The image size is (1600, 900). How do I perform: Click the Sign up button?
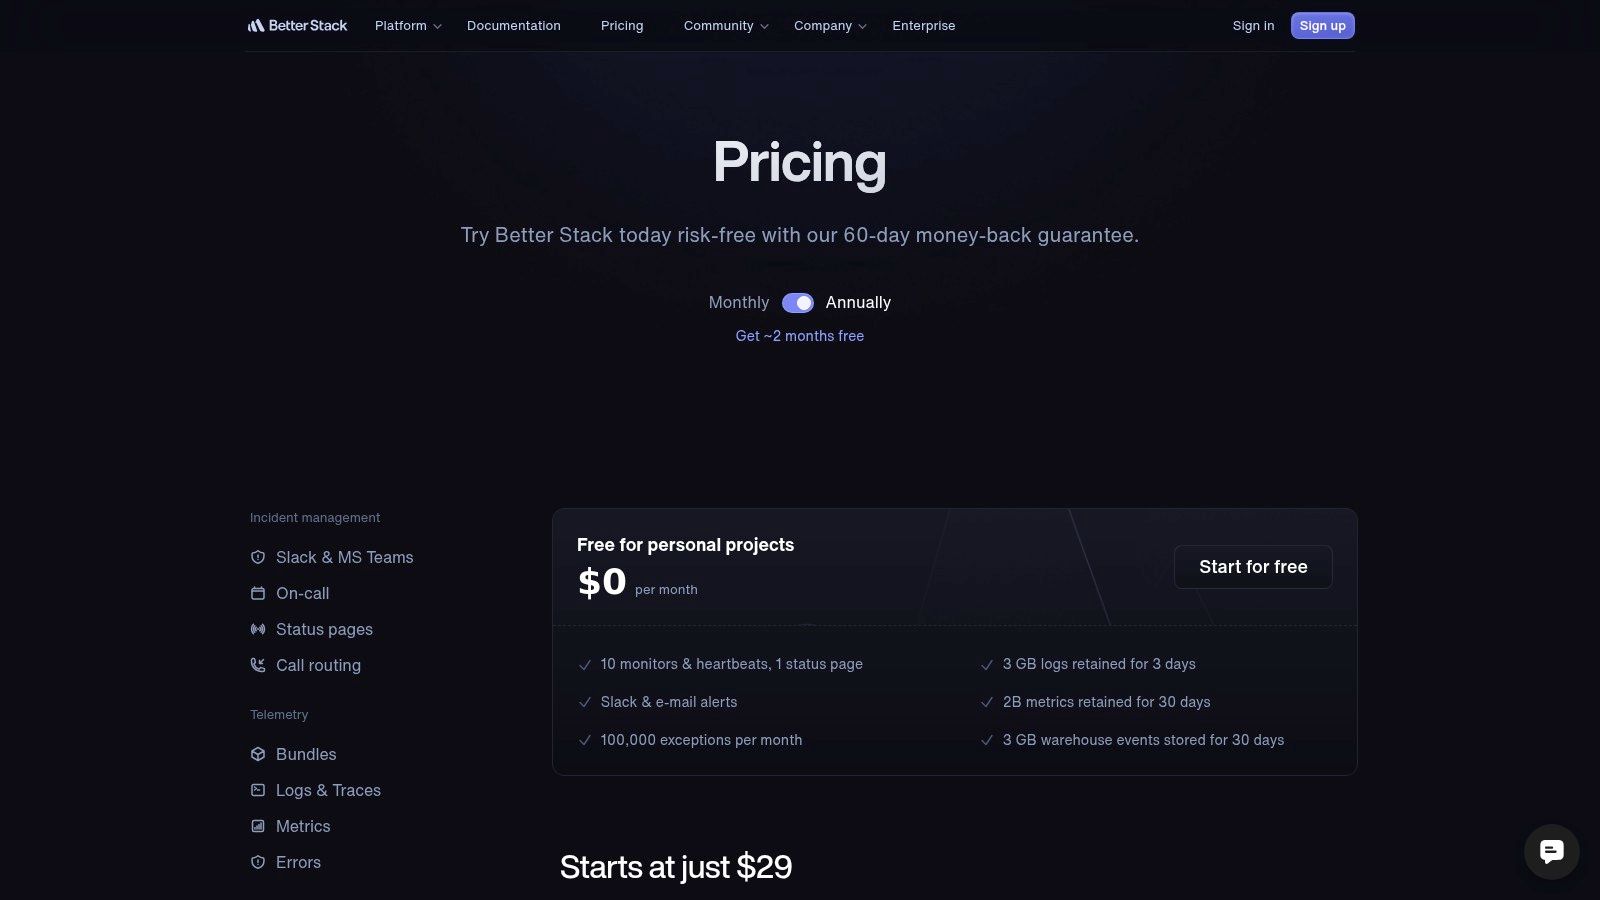(1322, 25)
